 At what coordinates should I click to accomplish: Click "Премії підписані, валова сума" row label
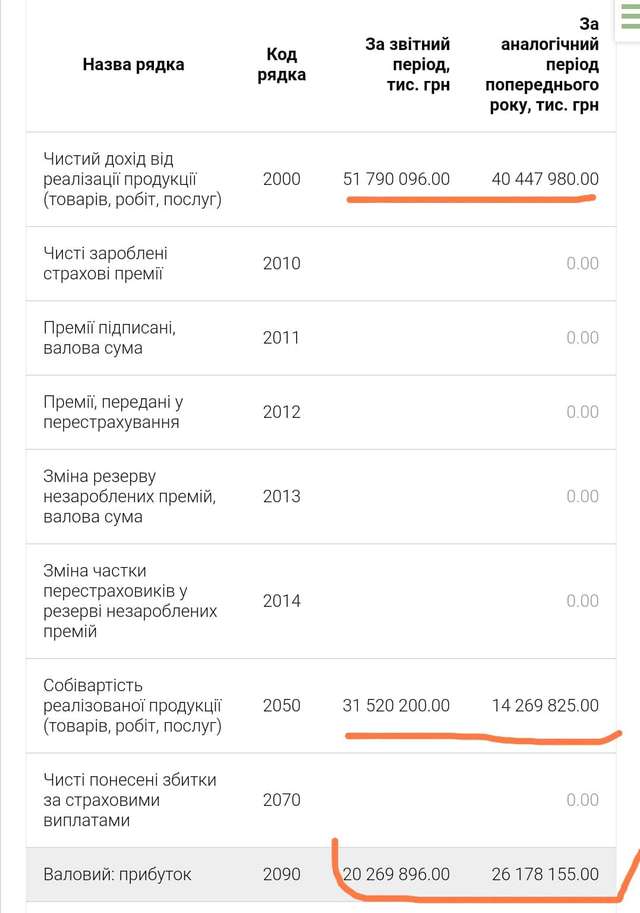(x=110, y=338)
